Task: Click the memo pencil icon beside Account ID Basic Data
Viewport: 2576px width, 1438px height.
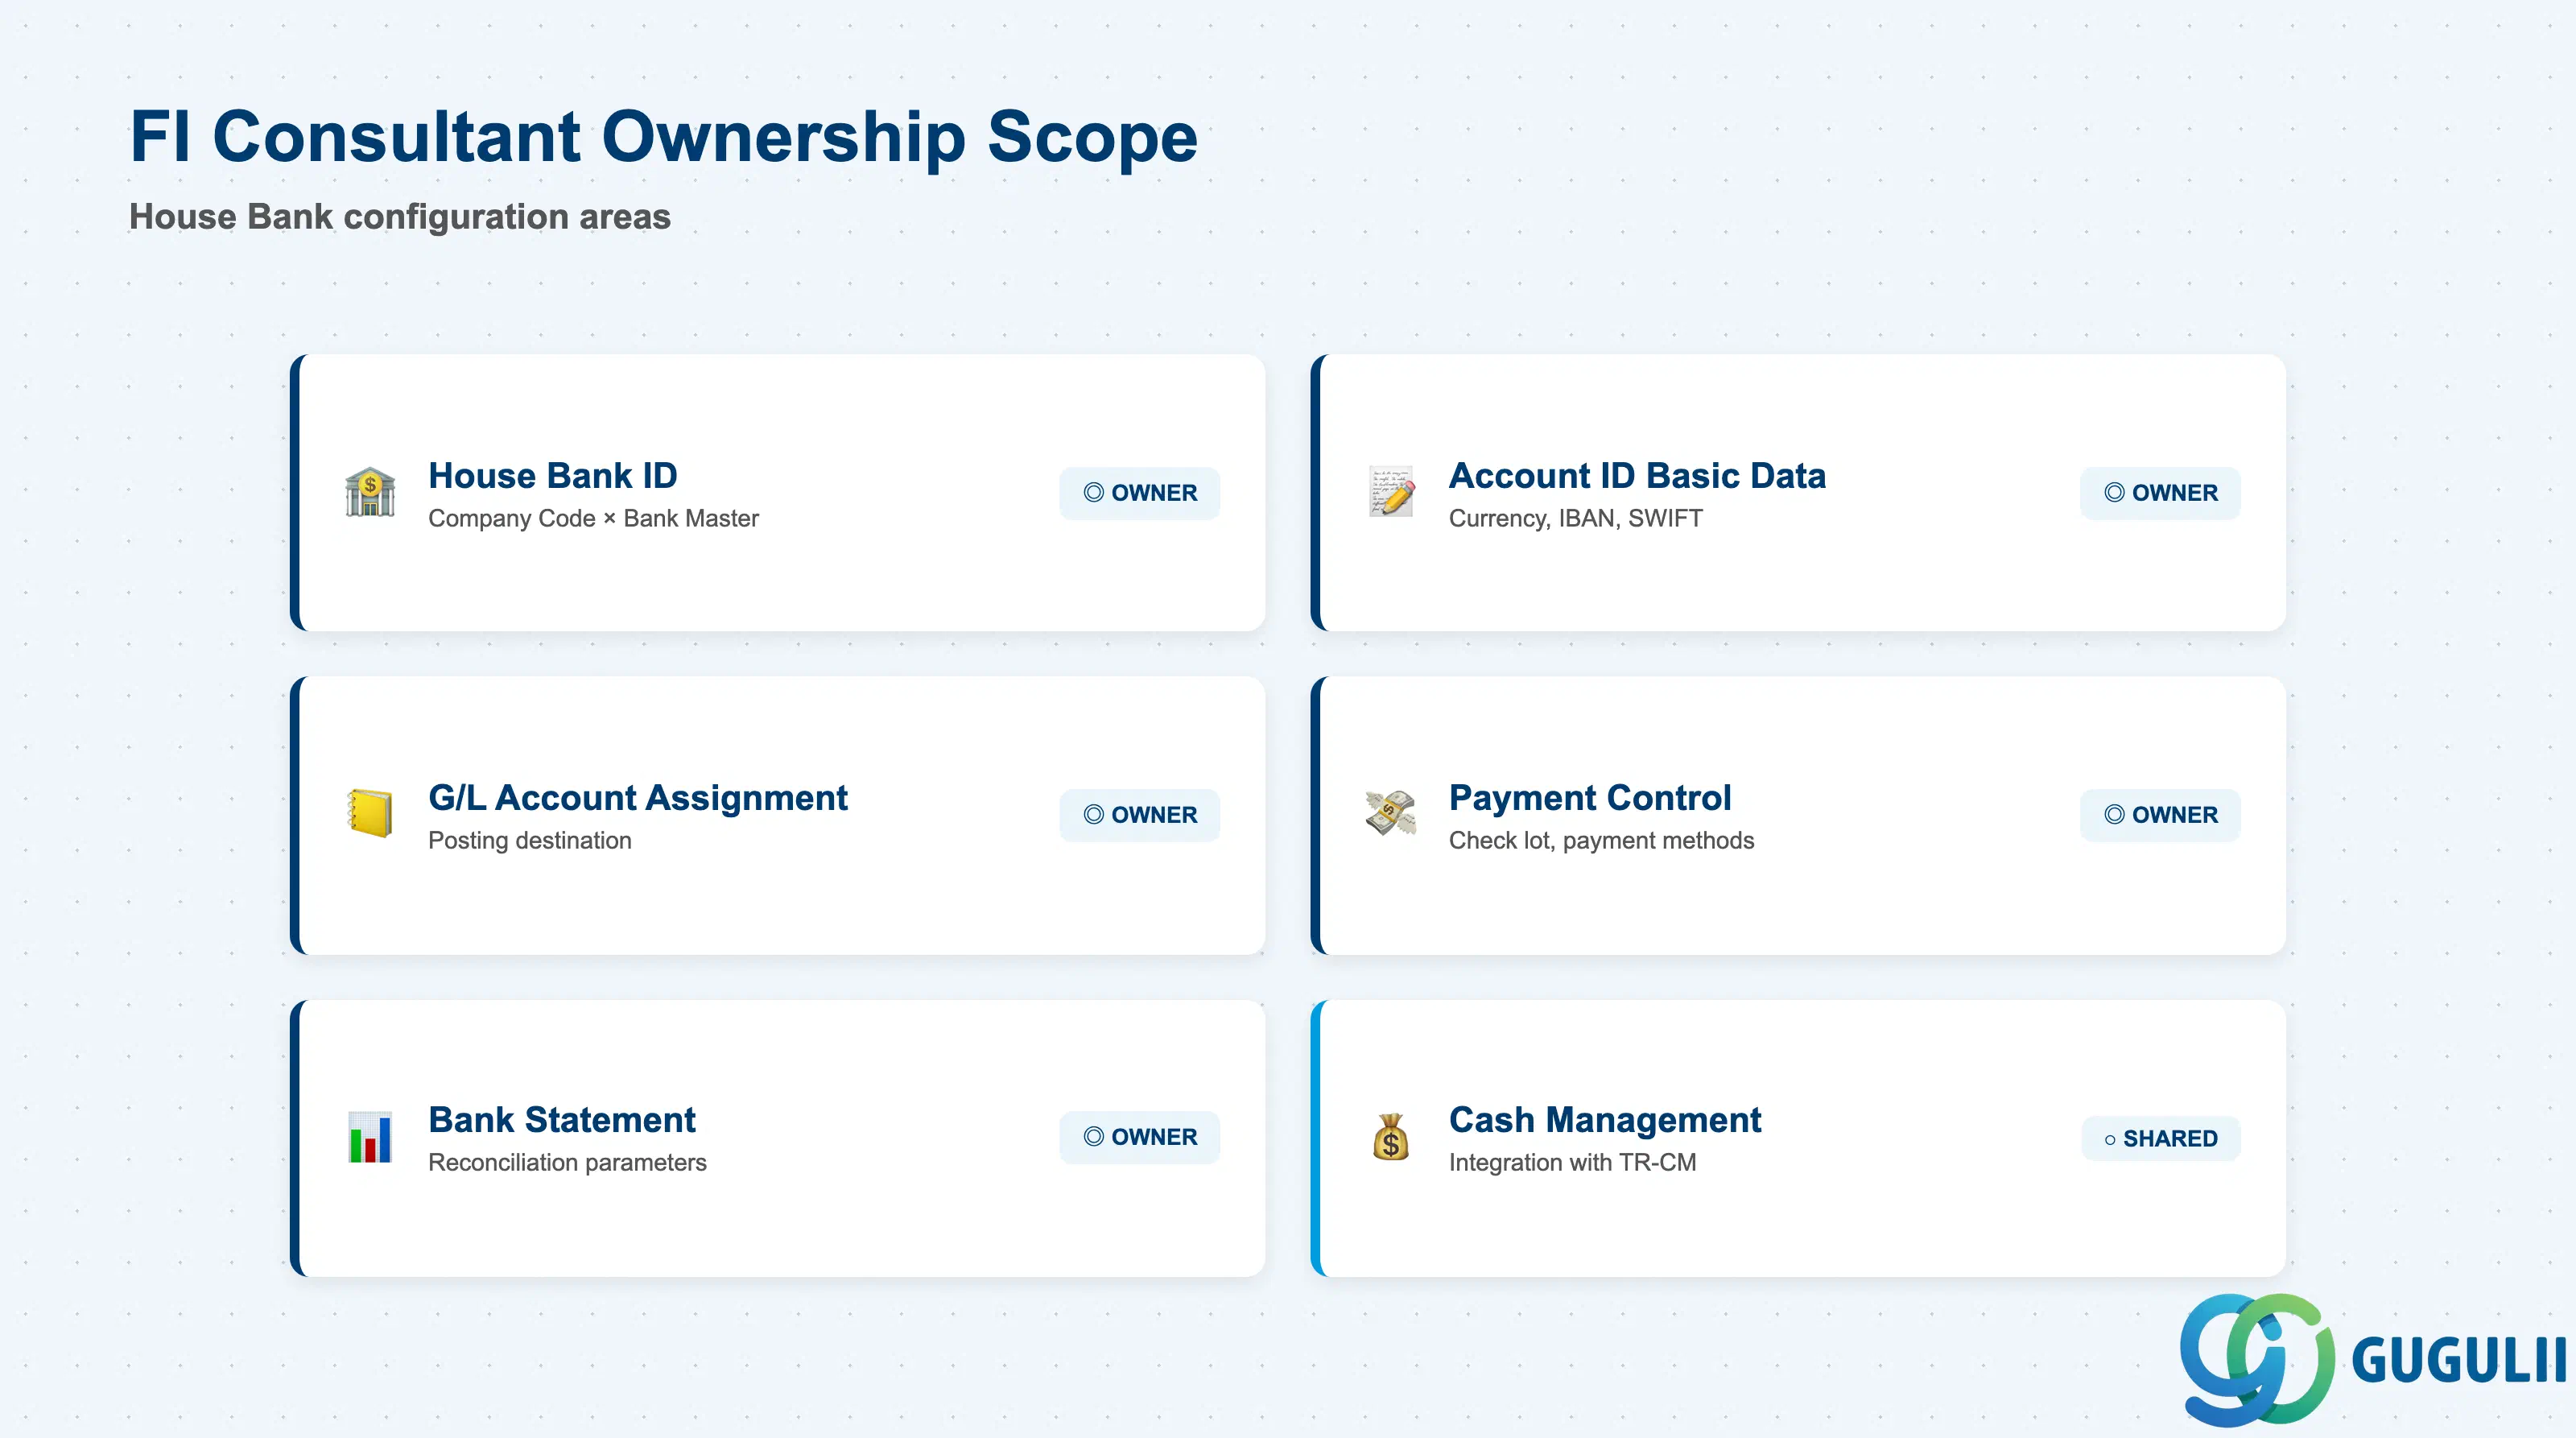Action: [1391, 492]
